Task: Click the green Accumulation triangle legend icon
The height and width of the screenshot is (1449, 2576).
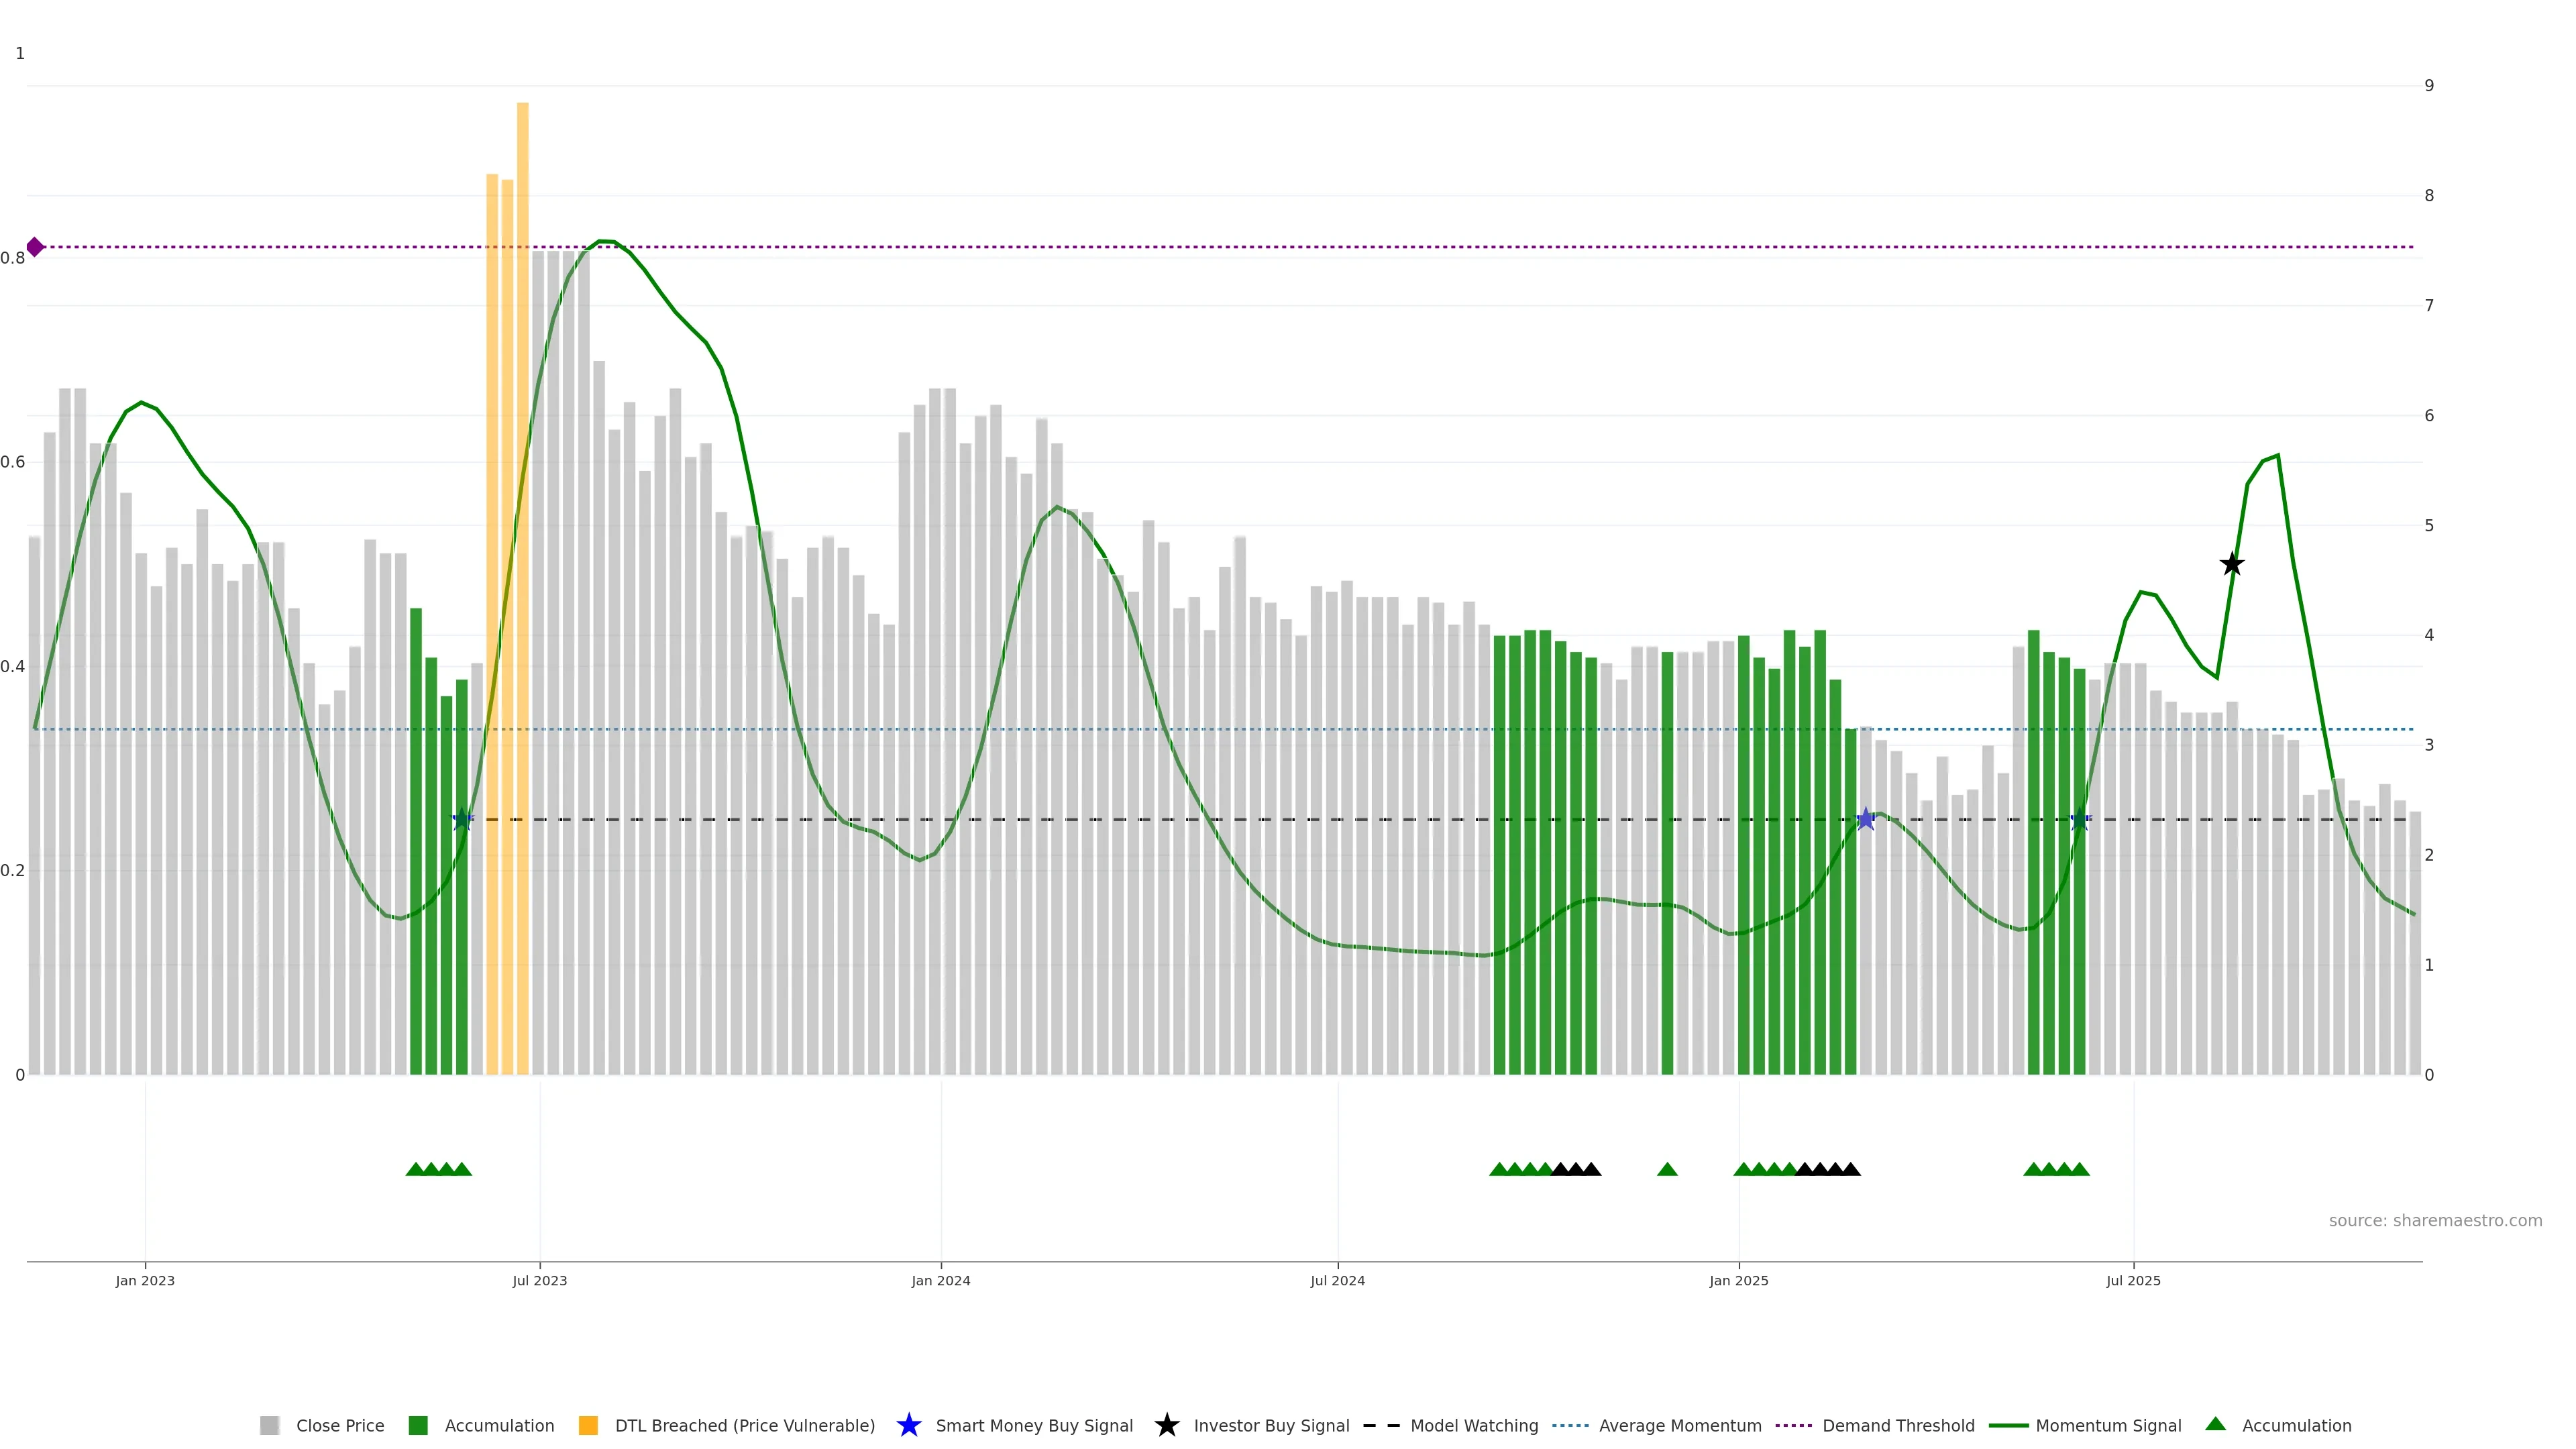Action: click(2215, 1424)
